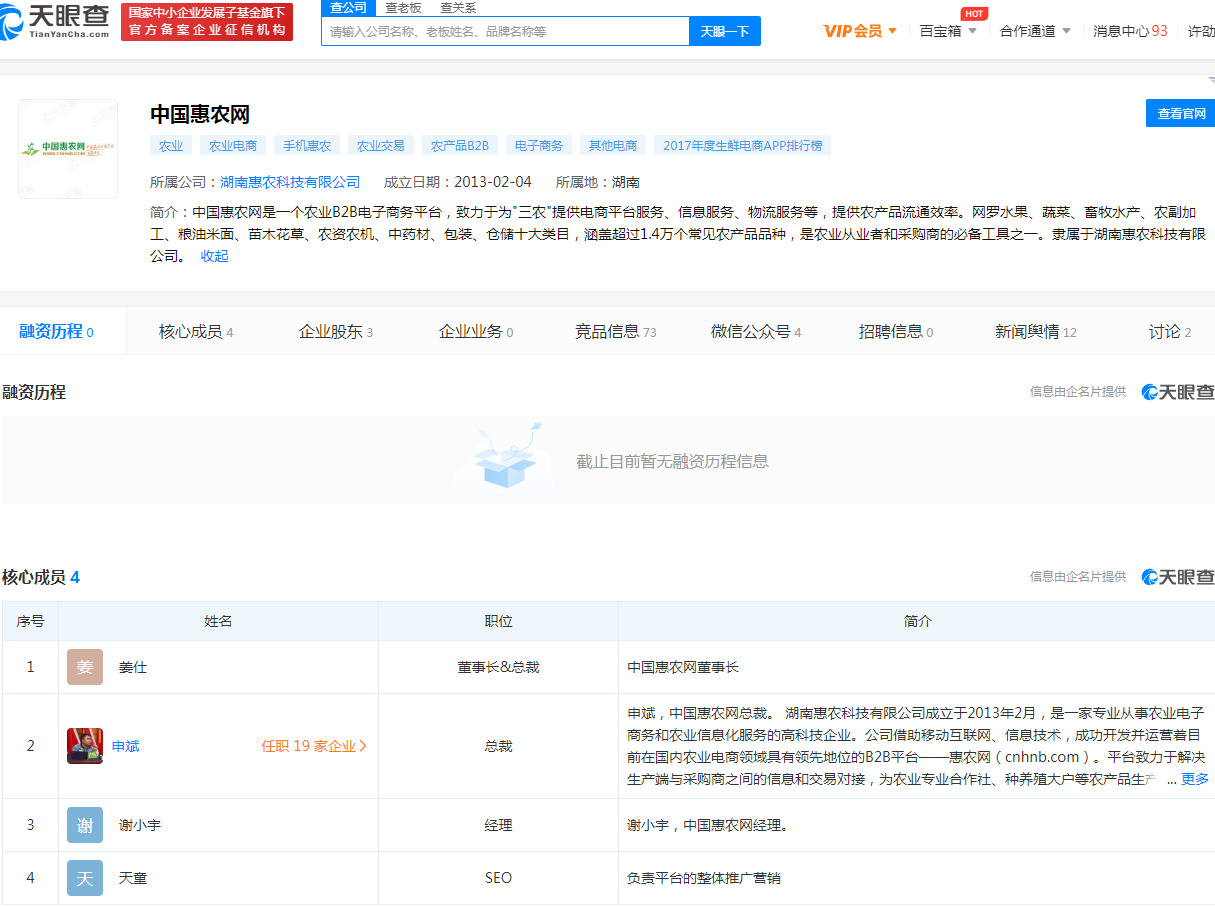
Task: Click the 2017年度生鲜电商APP排行榜 tag
Action: [x=742, y=146]
